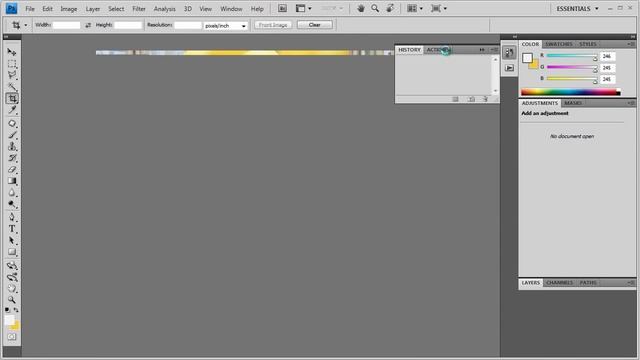Image resolution: width=640 pixels, height=360 pixels.
Task: Select the Spot Healing Brush tool
Action: click(12, 123)
